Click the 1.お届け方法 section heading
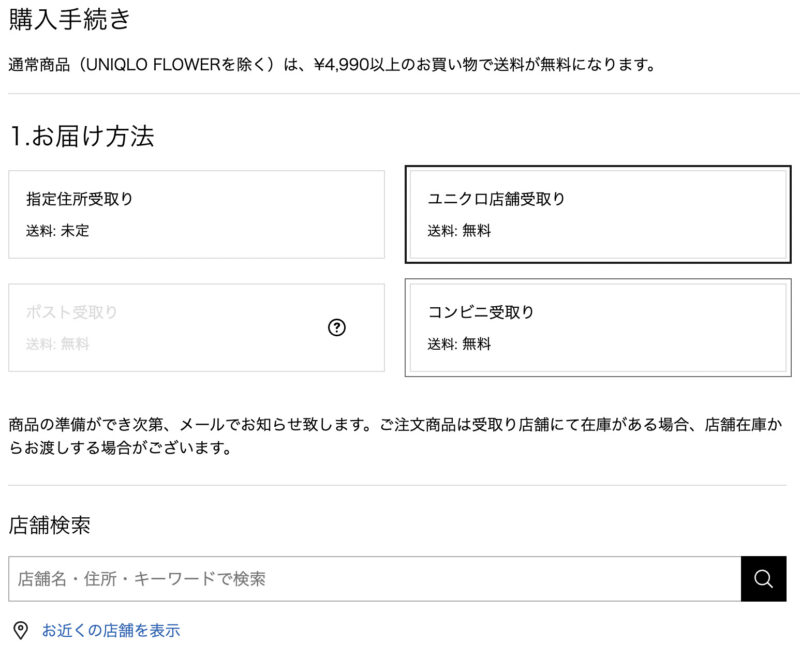 coord(82,136)
